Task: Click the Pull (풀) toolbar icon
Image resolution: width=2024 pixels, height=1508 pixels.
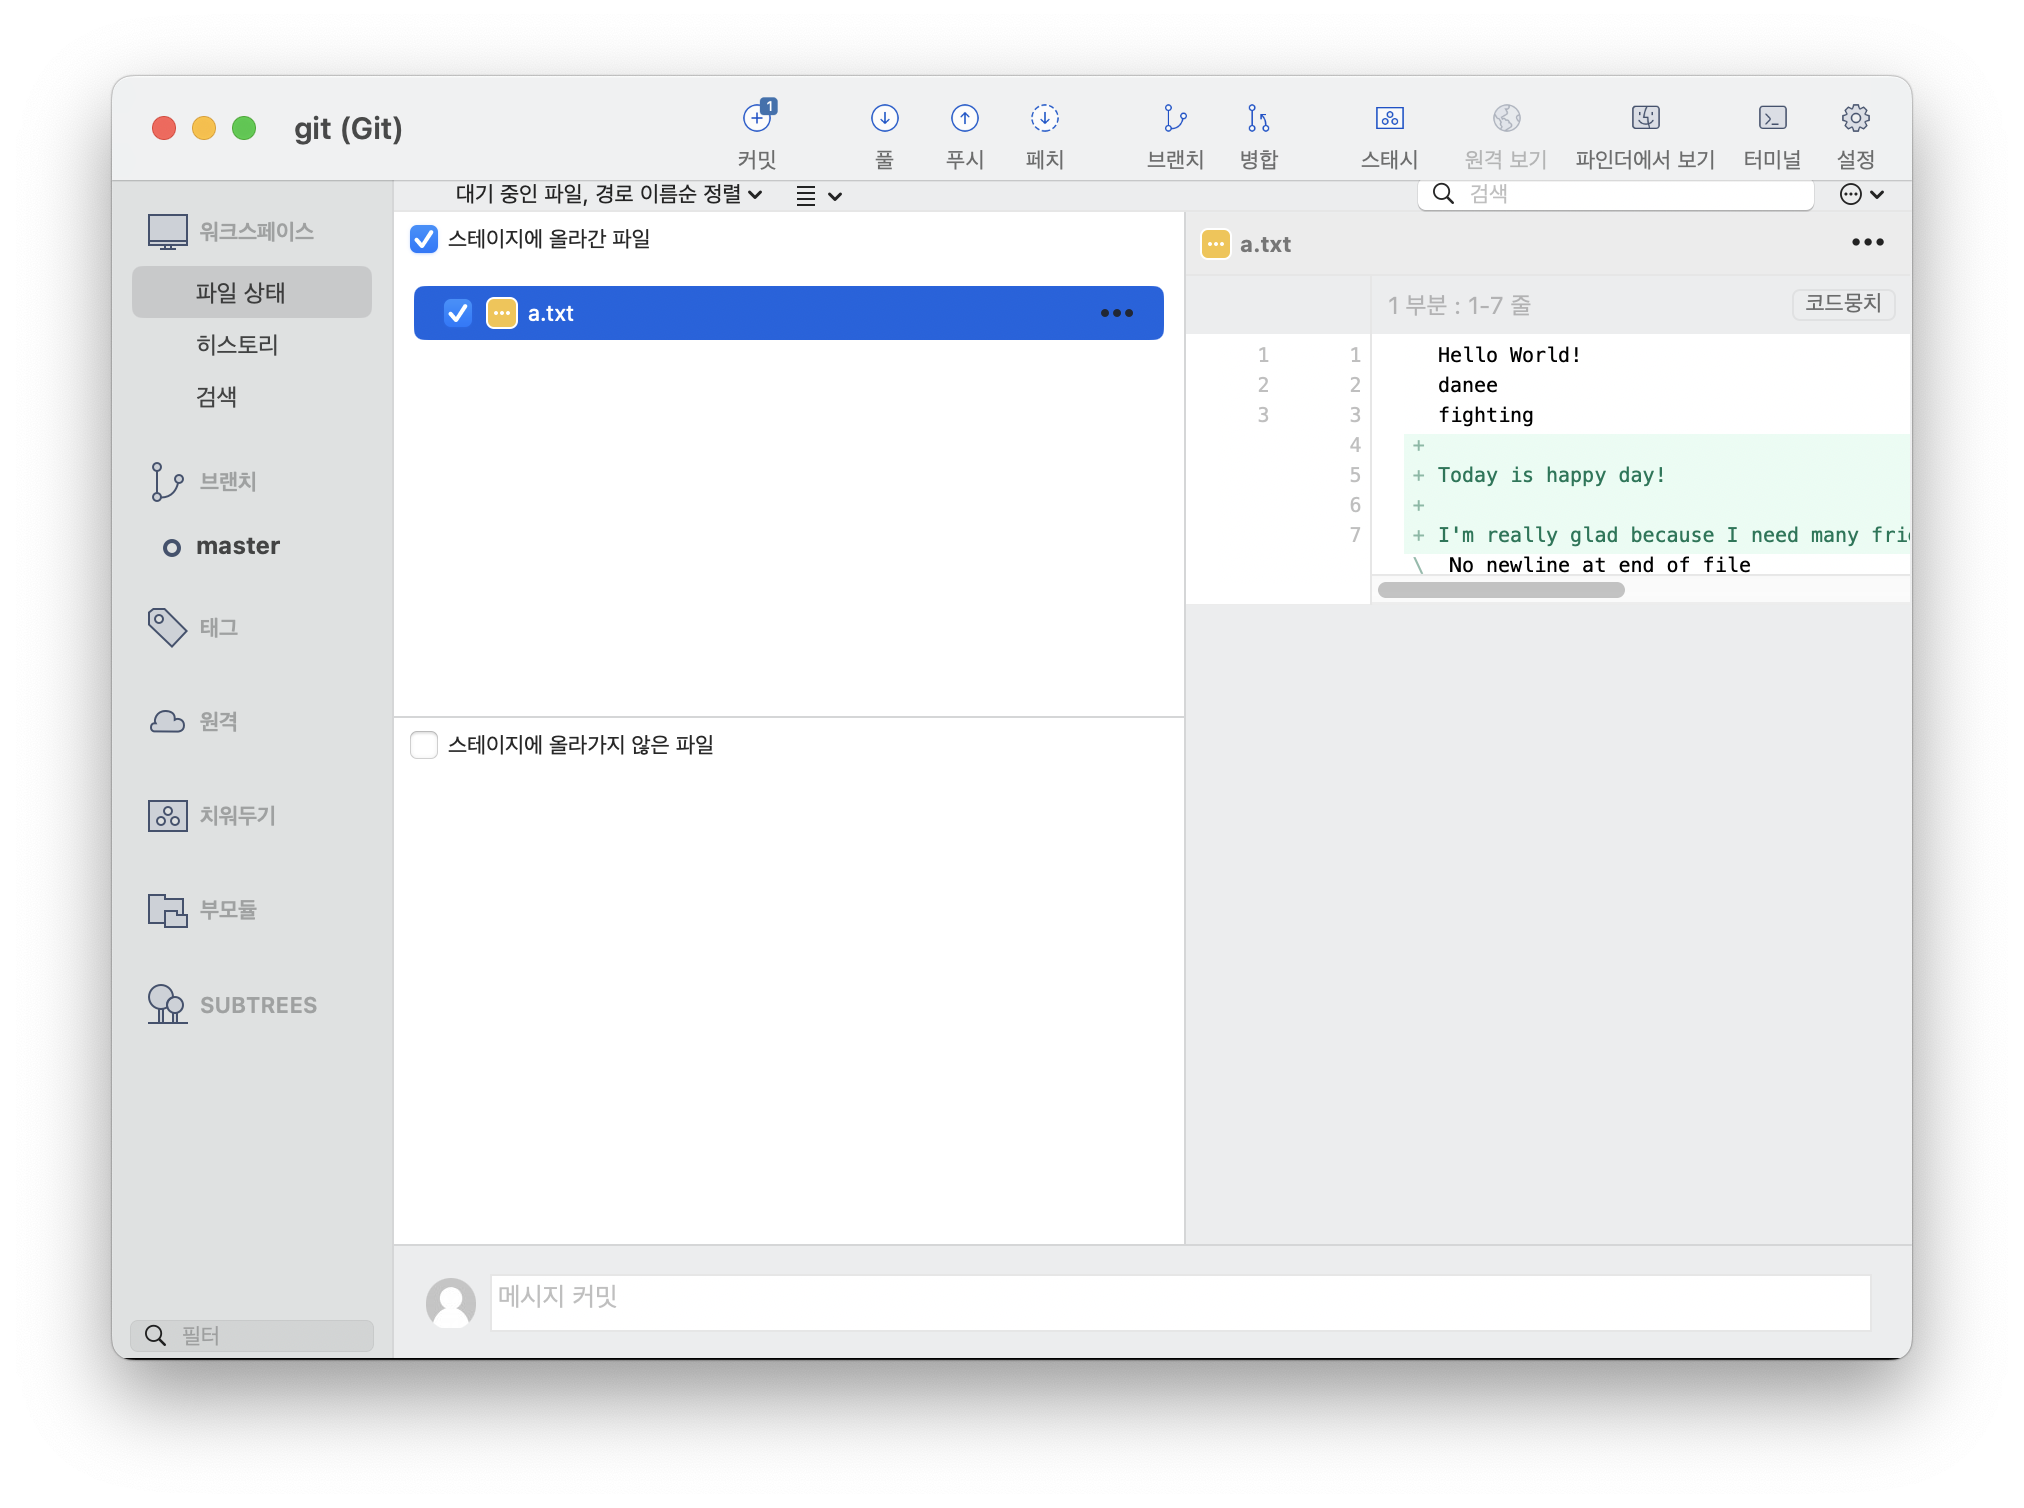Action: pos(884,119)
